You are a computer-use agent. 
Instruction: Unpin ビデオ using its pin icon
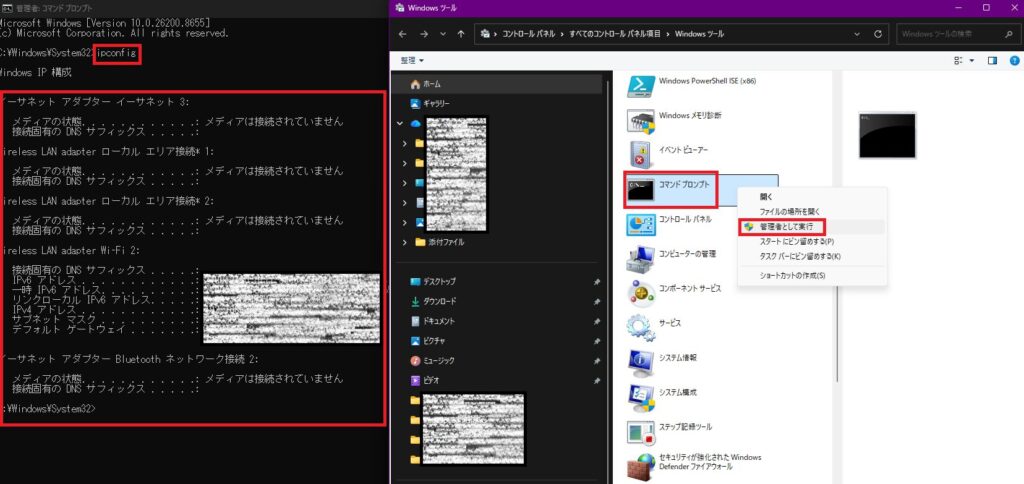(597, 381)
